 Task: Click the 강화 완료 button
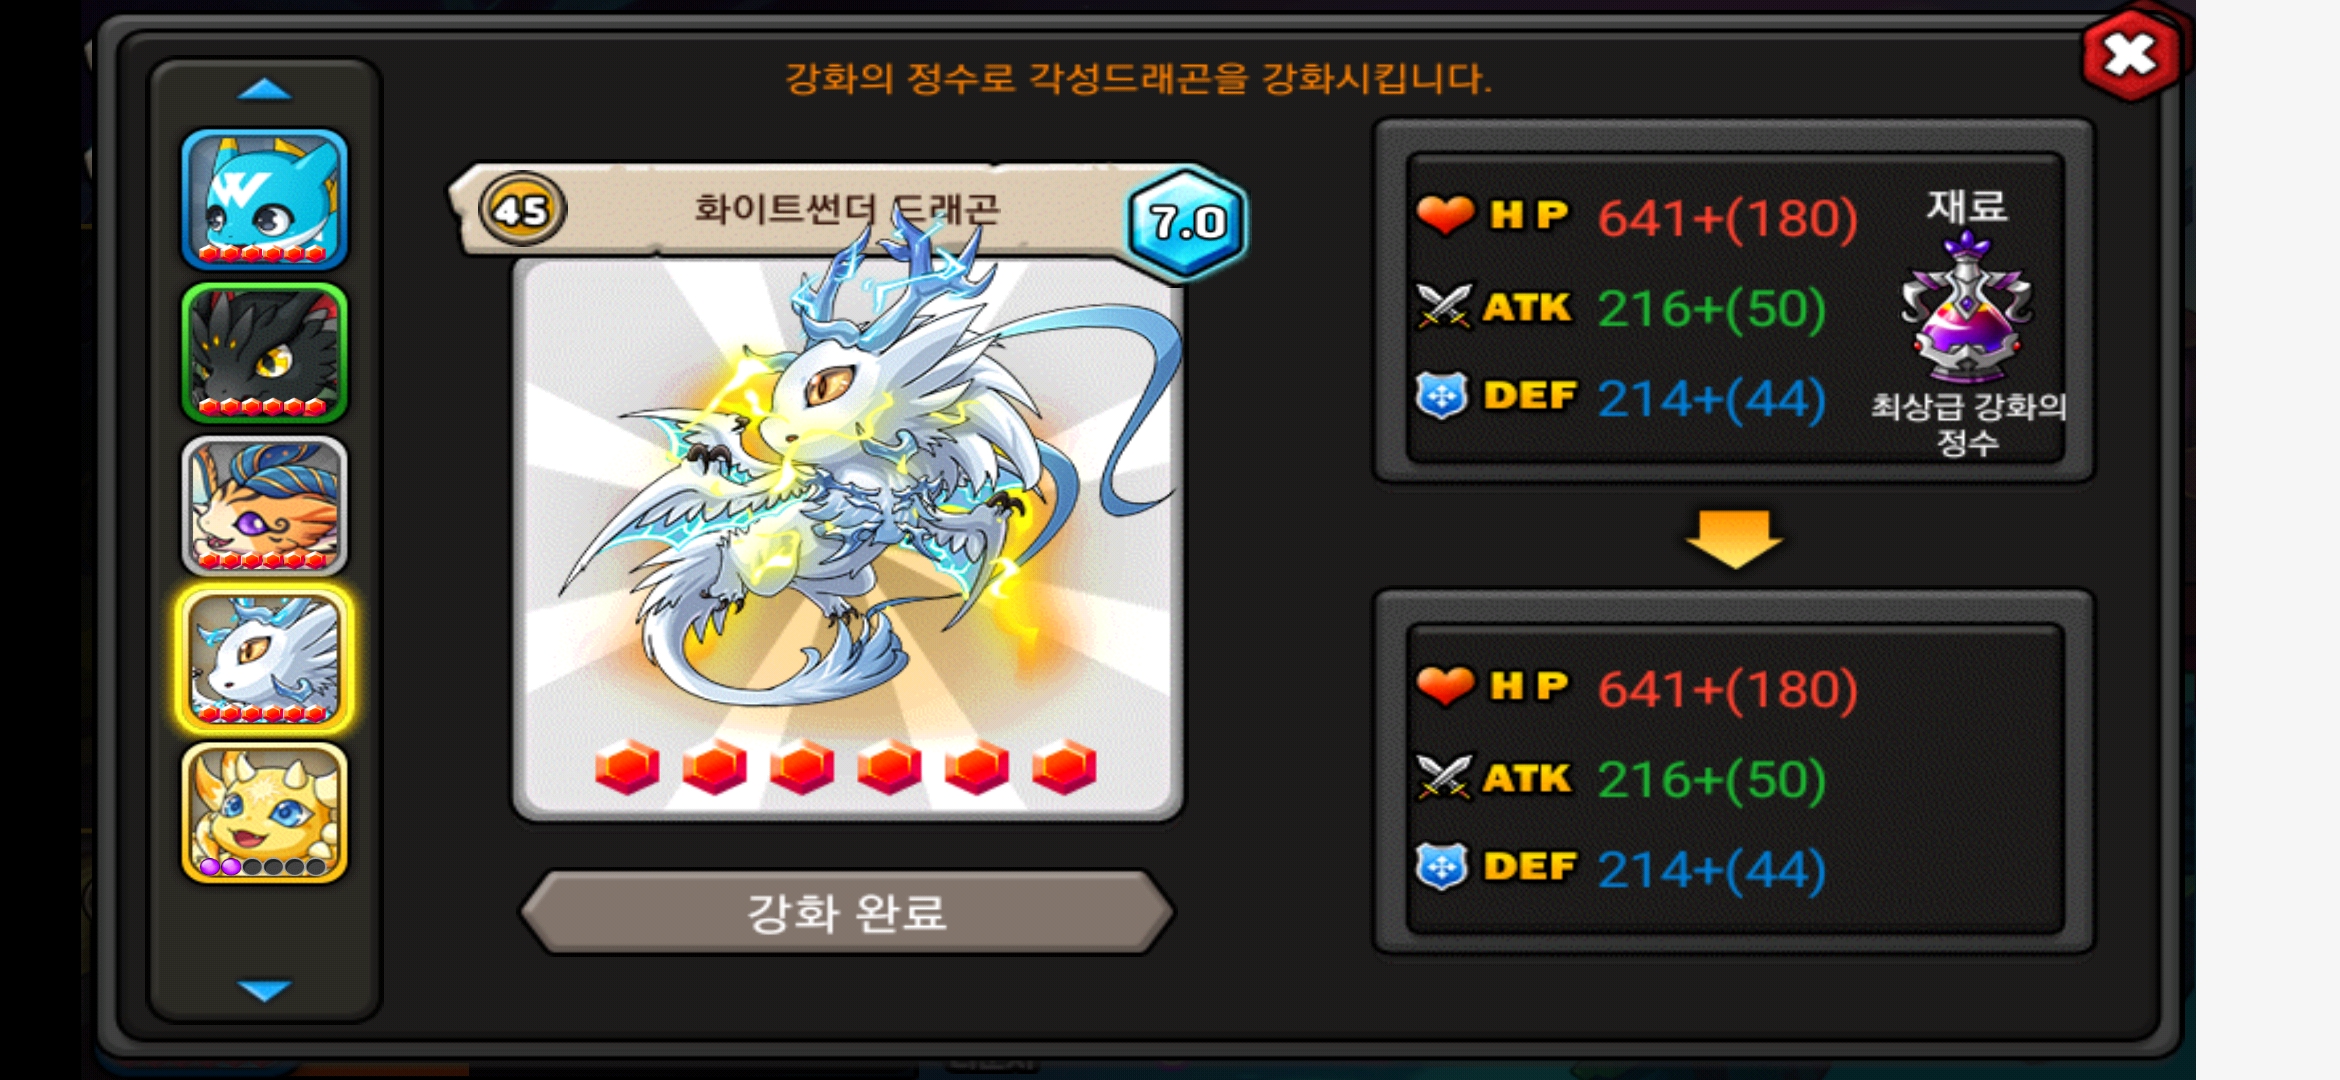[846, 912]
